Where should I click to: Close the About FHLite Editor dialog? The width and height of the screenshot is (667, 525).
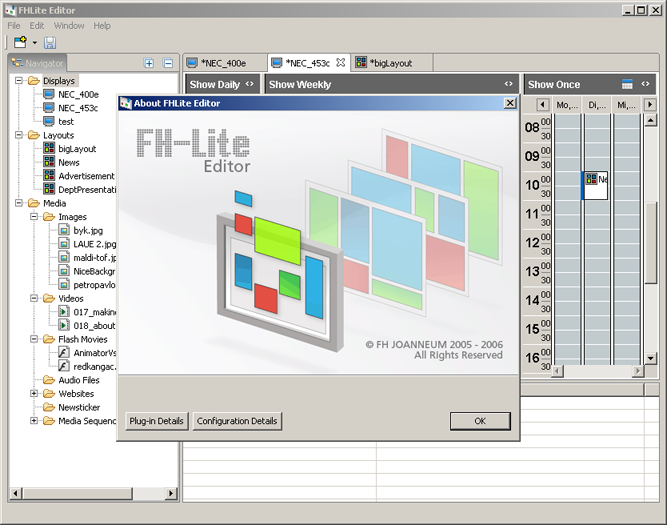(510, 103)
